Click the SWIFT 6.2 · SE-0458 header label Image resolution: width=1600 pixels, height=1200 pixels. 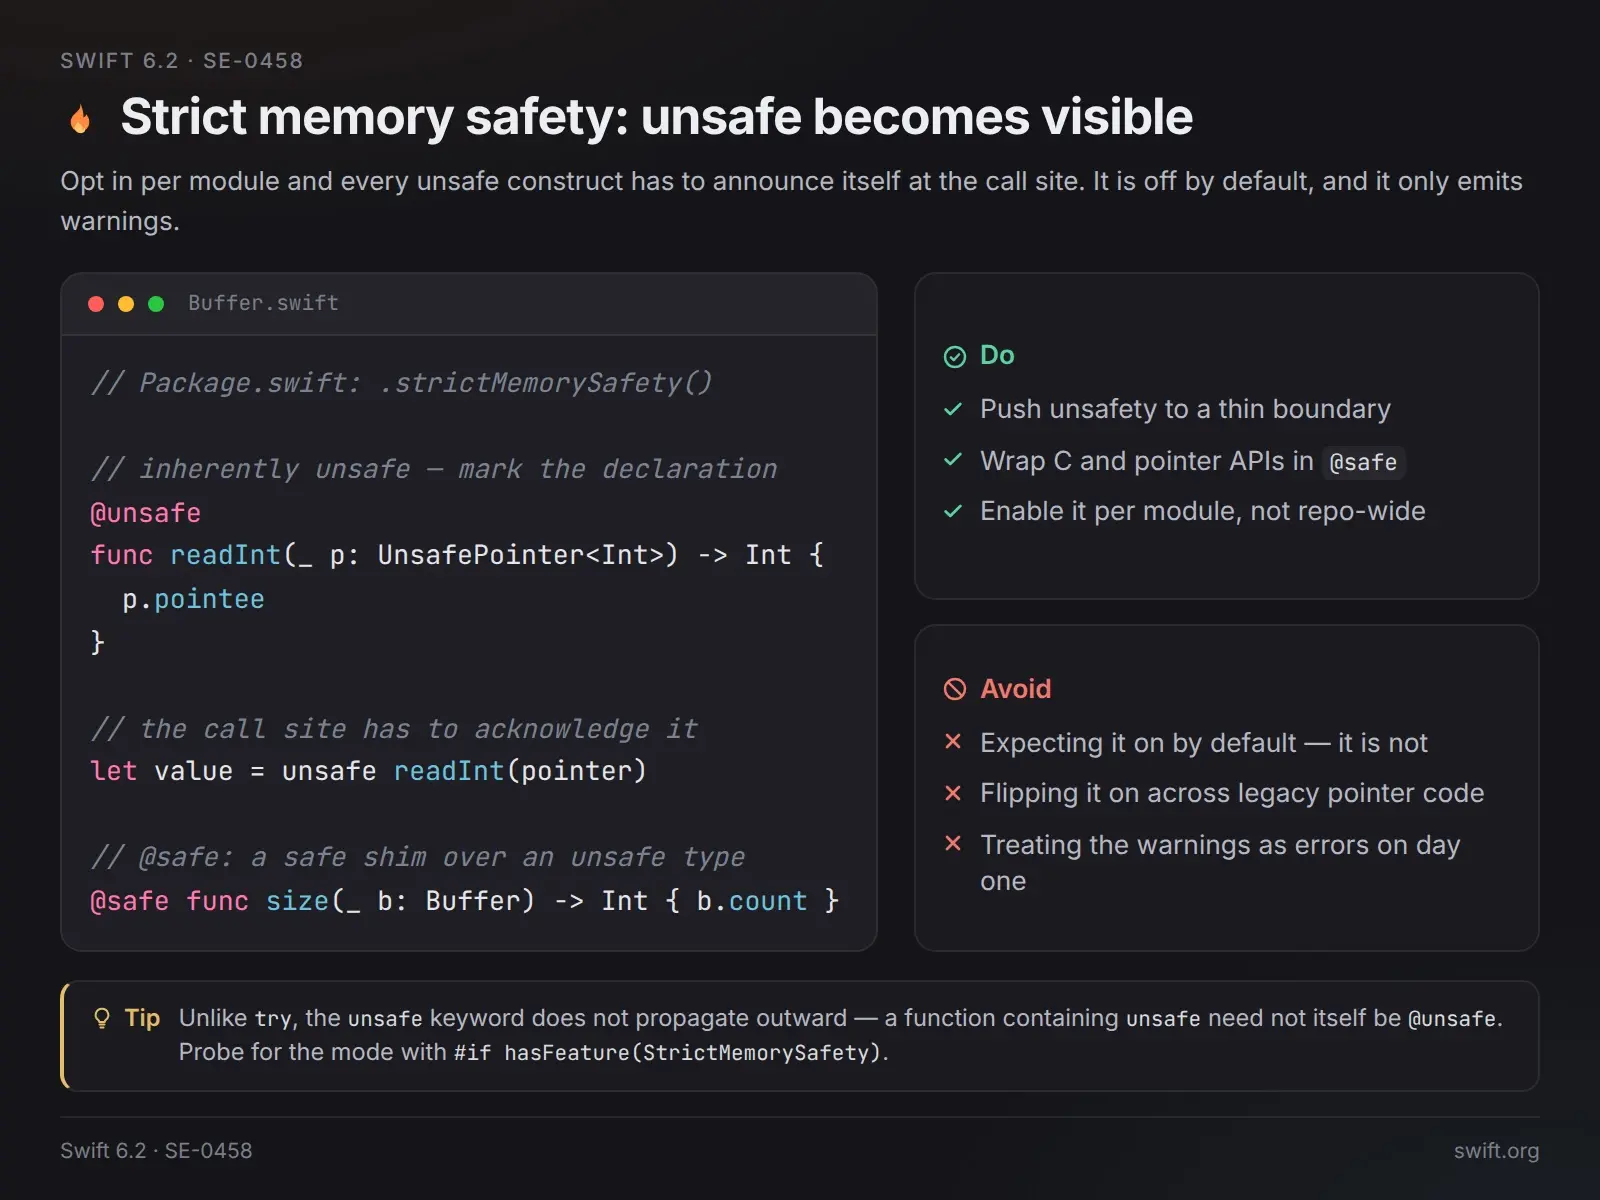(181, 61)
